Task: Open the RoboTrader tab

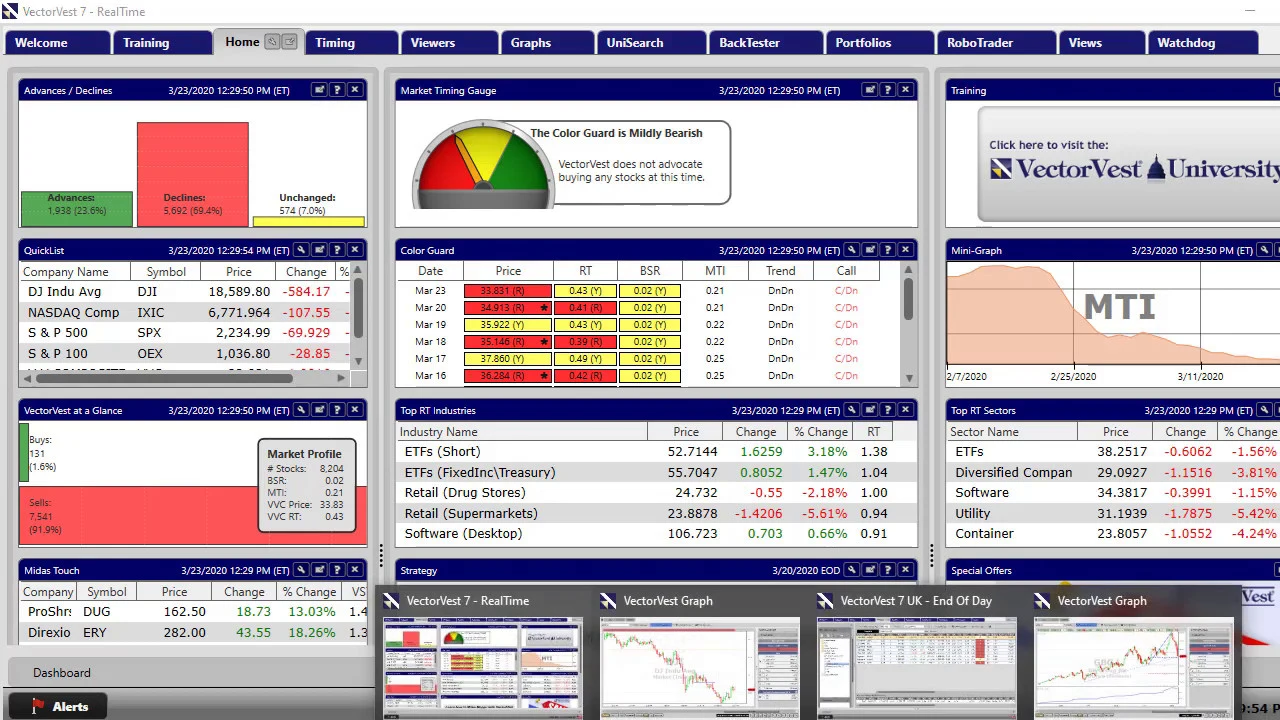Action: pyautogui.click(x=995, y=43)
